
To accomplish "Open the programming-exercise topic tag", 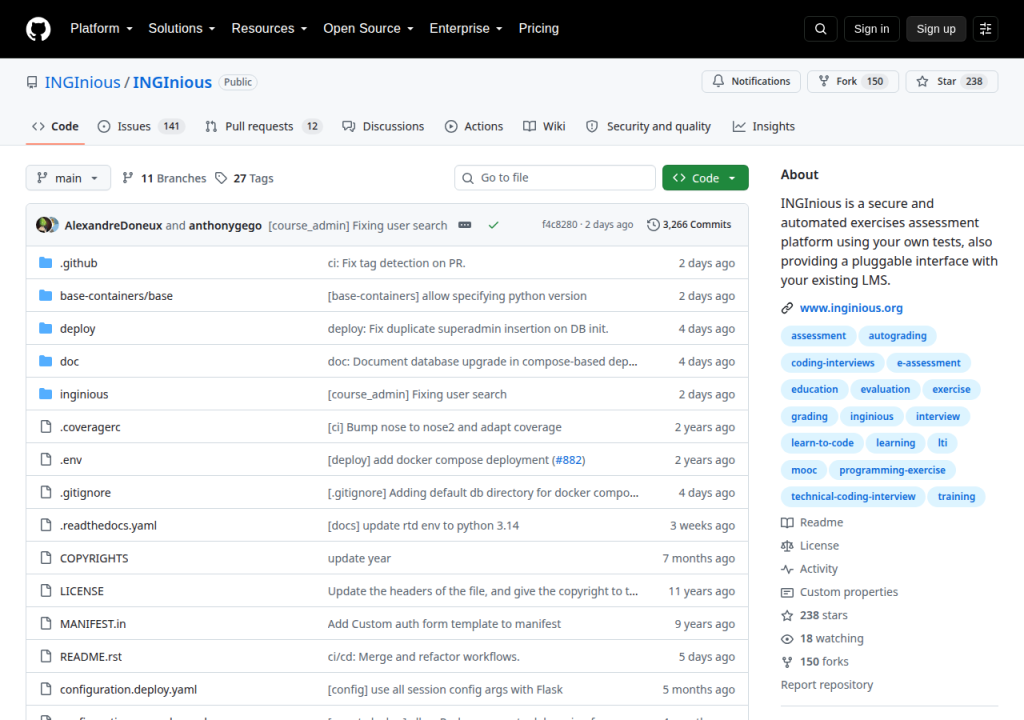I will [892, 470].
